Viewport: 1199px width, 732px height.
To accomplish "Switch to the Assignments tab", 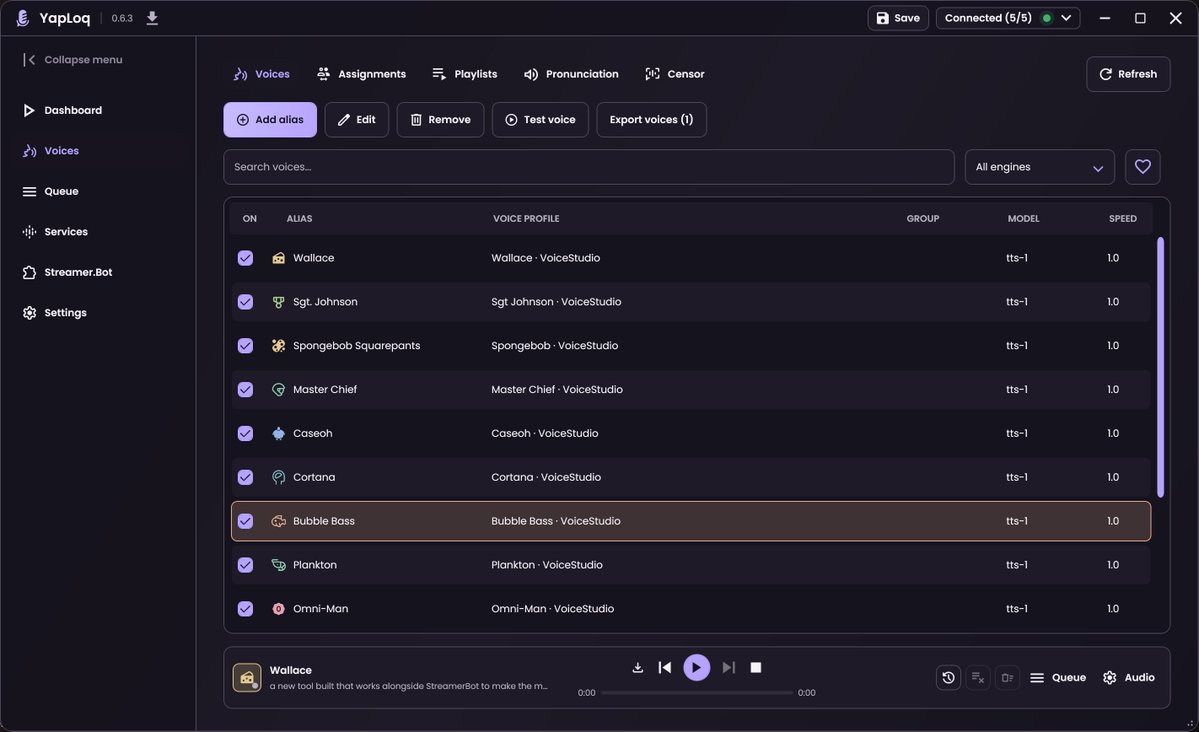I will [x=361, y=74].
